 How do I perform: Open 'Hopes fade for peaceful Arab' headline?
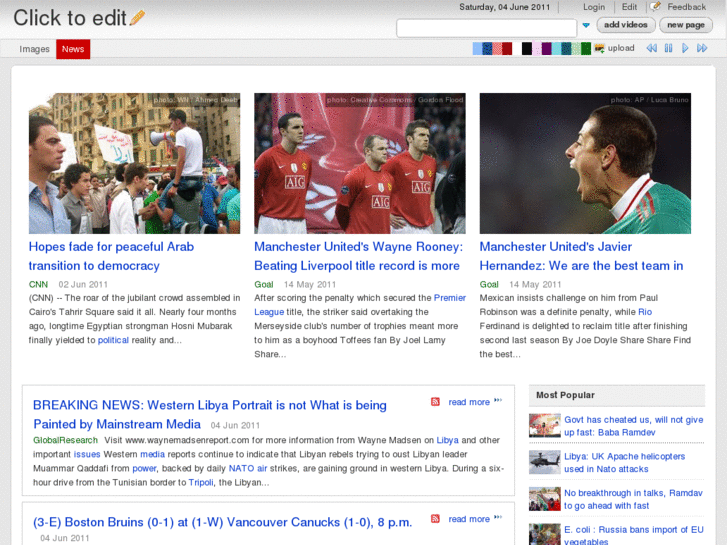[x=111, y=256]
